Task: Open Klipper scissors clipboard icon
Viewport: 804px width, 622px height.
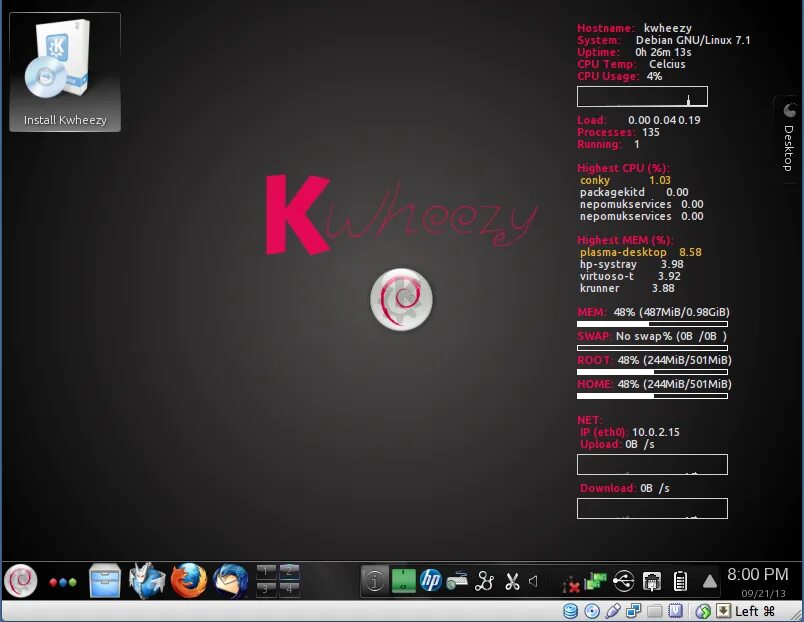Action: click(x=512, y=581)
